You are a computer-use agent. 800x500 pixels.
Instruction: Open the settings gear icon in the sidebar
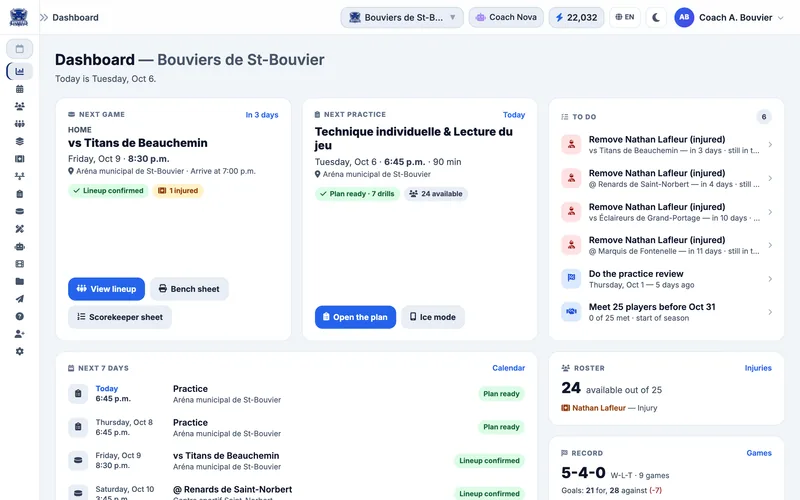(19, 352)
